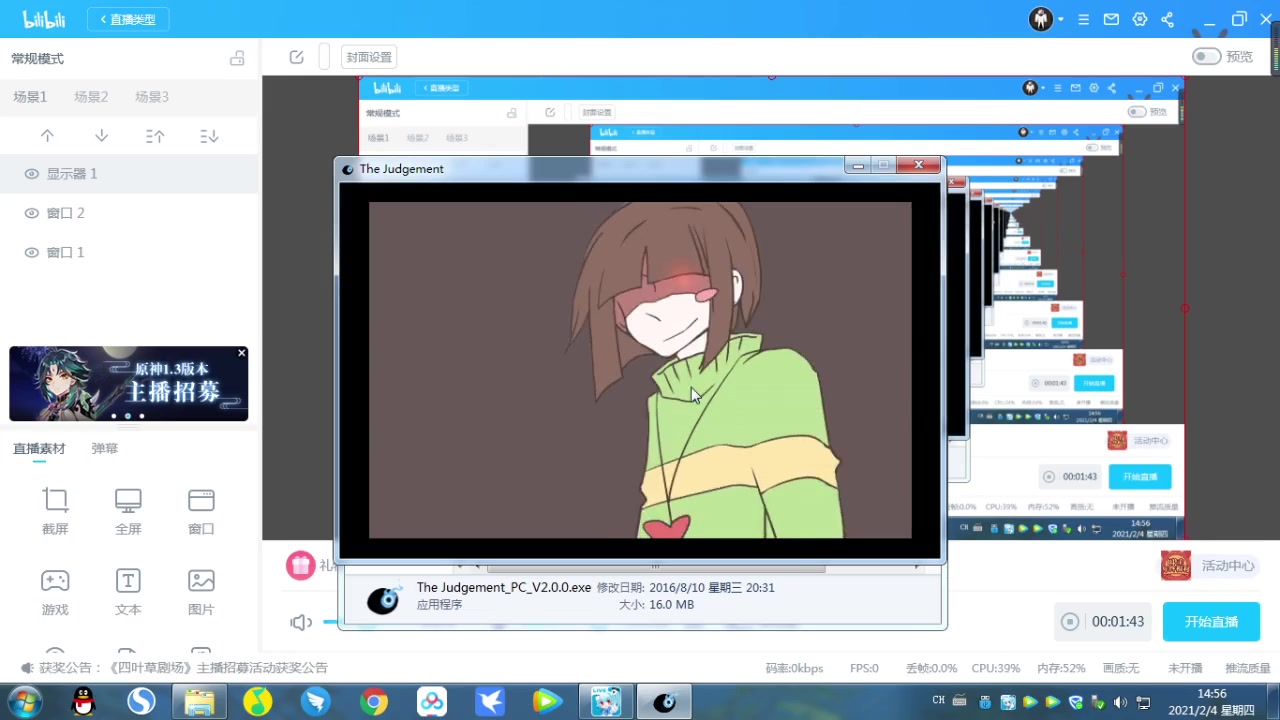
Task: Open Chrome in taskbar
Action: tap(374, 702)
